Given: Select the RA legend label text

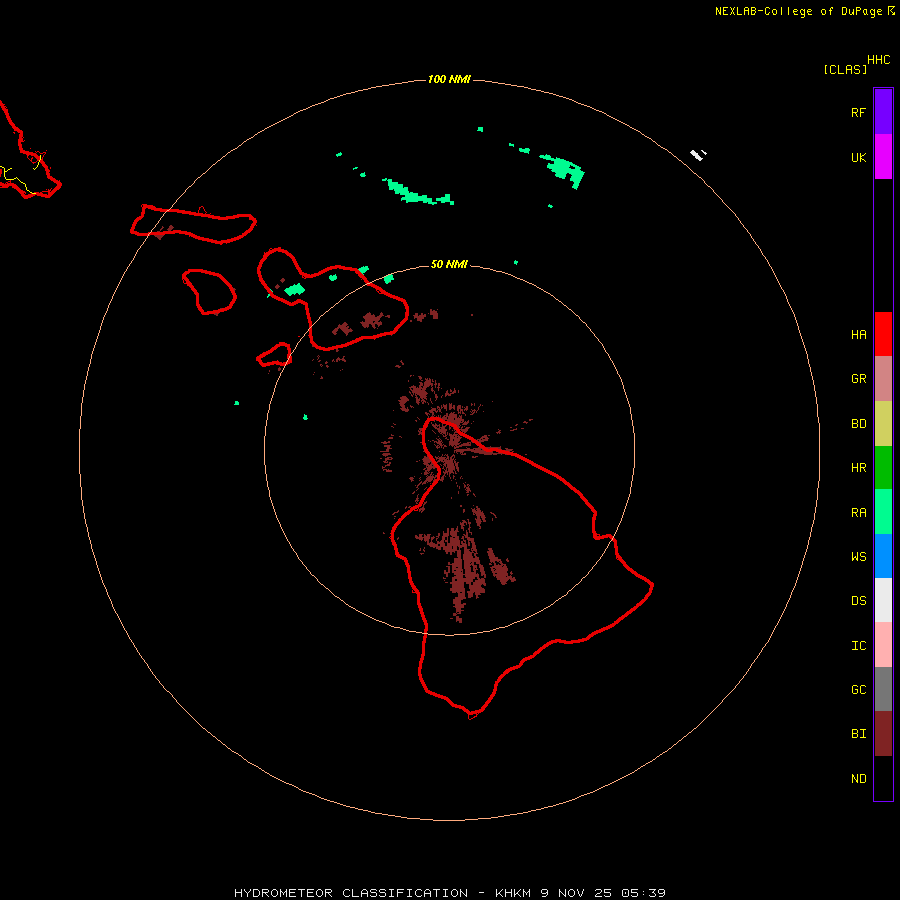Looking at the screenshot, I should pos(858,513).
